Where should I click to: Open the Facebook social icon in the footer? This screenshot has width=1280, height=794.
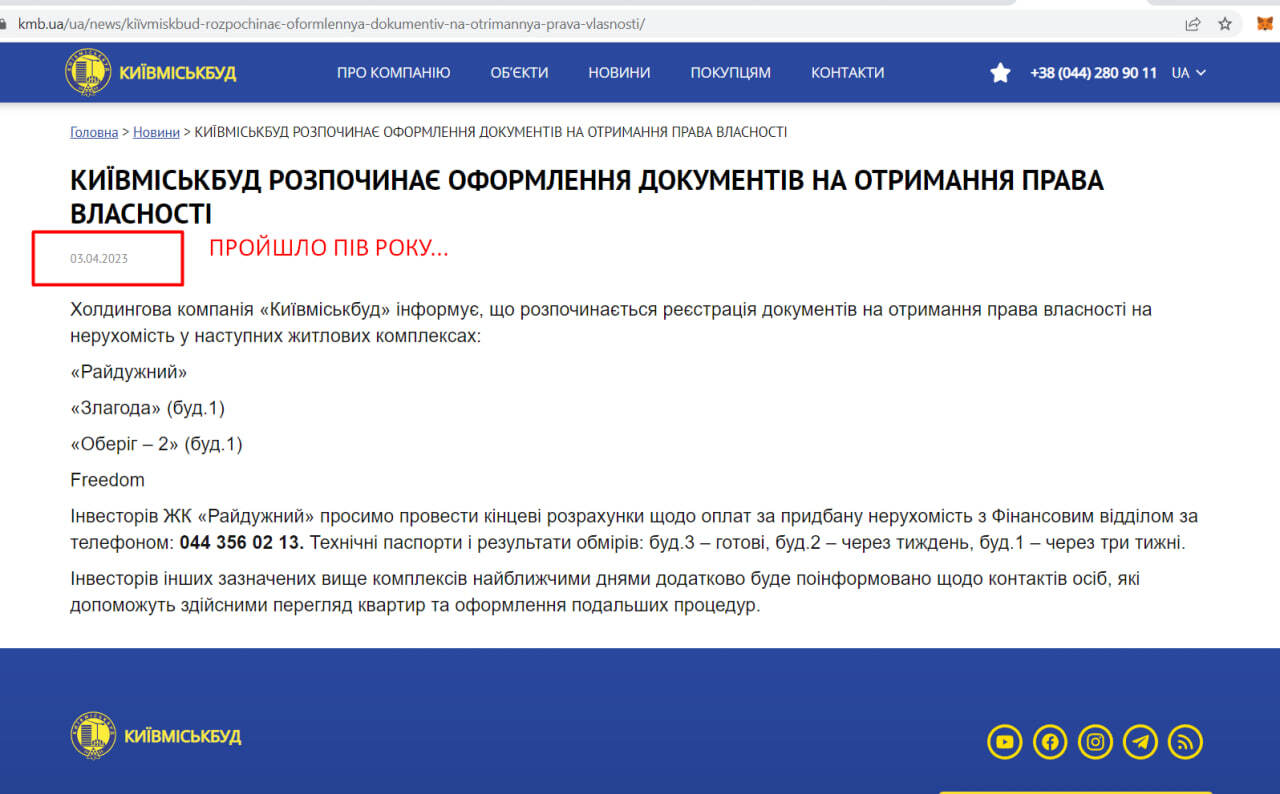click(x=1050, y=742)
